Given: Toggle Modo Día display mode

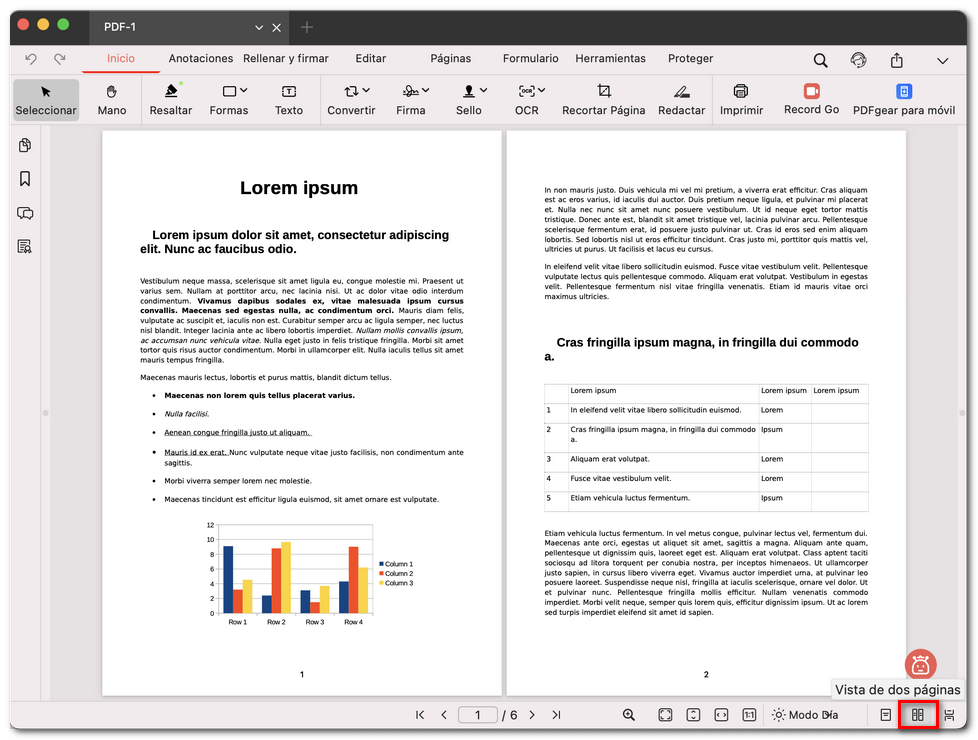Looking at the screenshot, I should coord(805,715).
